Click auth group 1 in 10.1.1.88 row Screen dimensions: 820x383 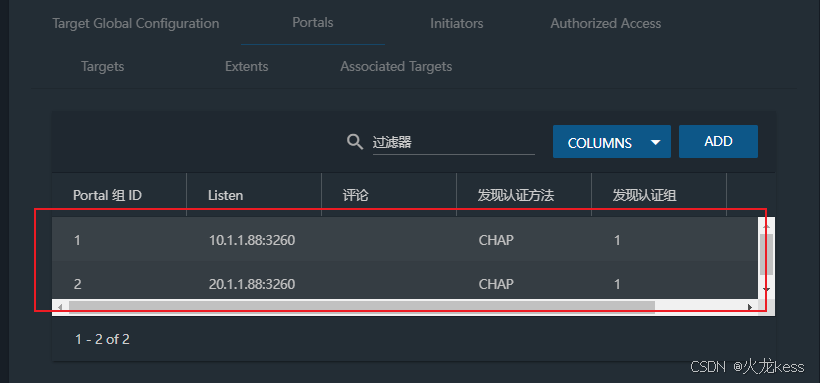pos(617,241)
